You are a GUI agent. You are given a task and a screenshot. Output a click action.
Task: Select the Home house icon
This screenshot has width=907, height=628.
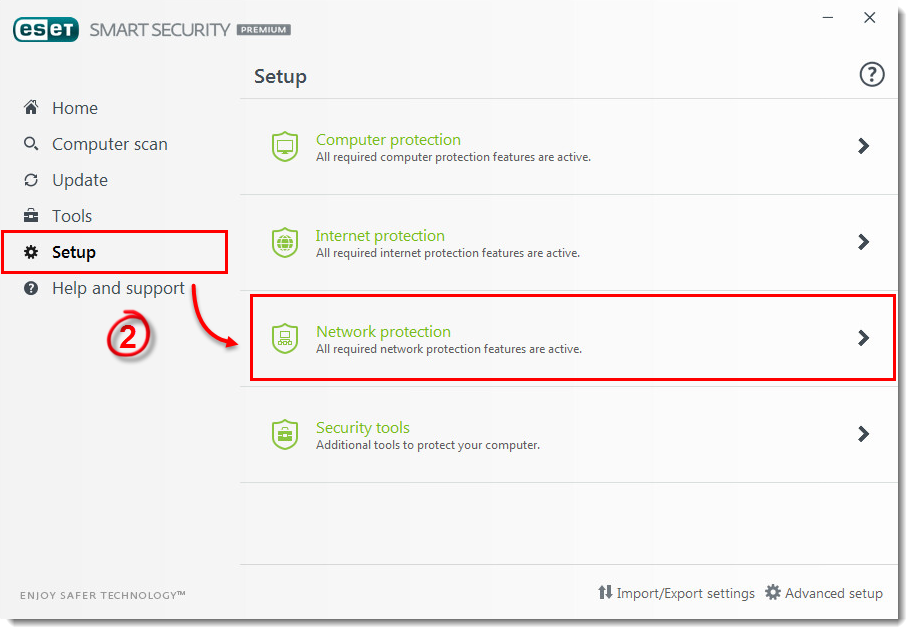[x=29, y=108]
